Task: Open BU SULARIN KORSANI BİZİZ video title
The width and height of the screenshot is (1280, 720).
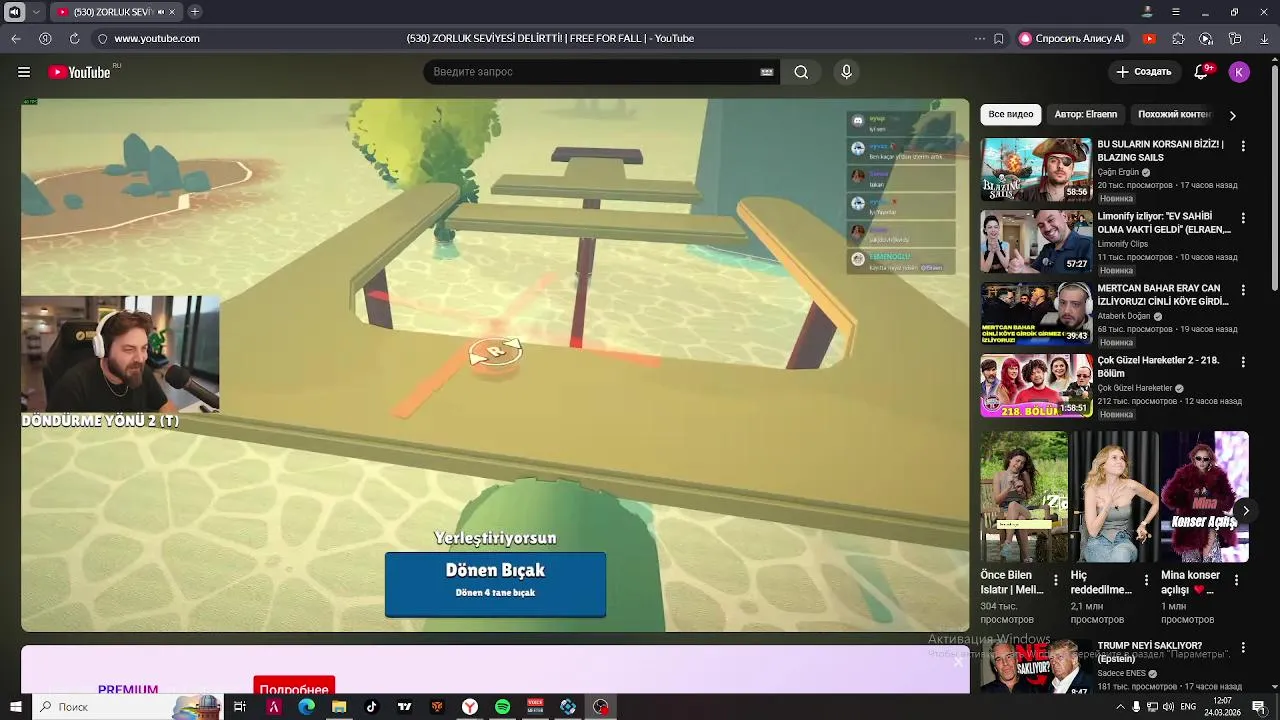Action: tap(1160, 150)
